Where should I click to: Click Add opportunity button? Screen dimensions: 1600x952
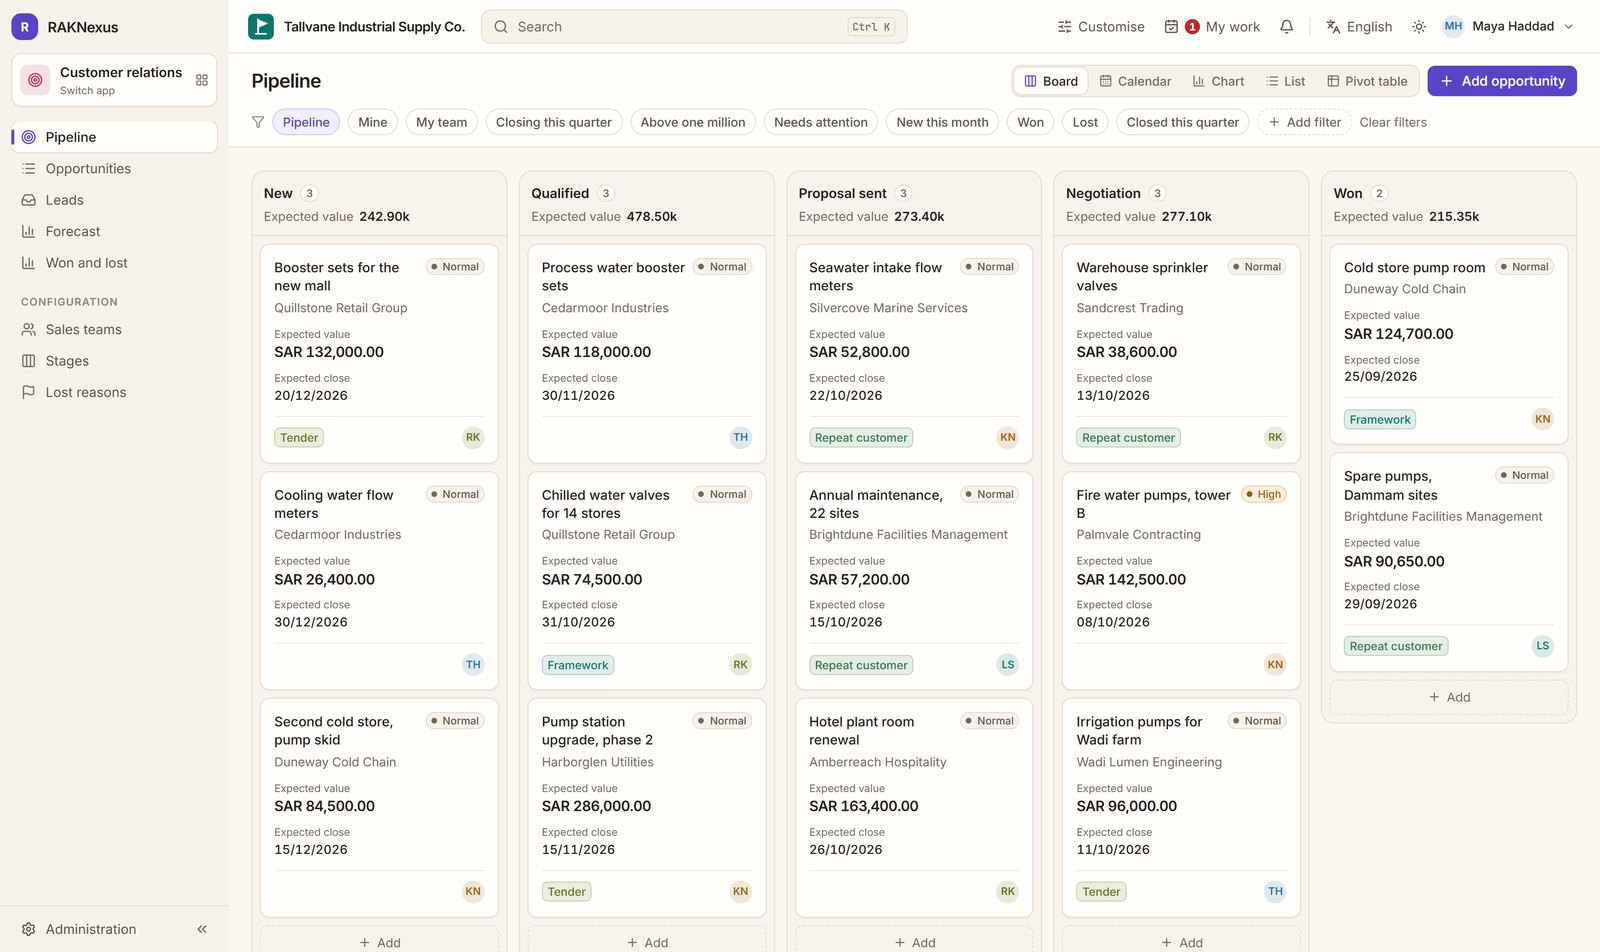tap(1502, 81)
